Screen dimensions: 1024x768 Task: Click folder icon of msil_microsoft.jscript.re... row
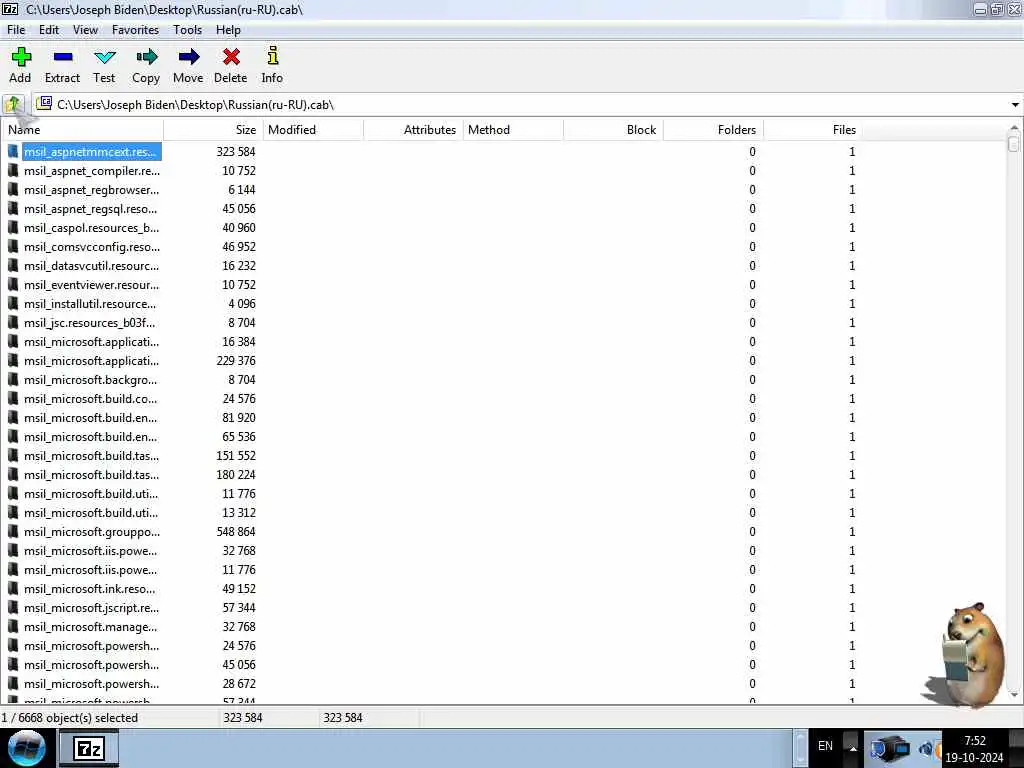(13, 608)
